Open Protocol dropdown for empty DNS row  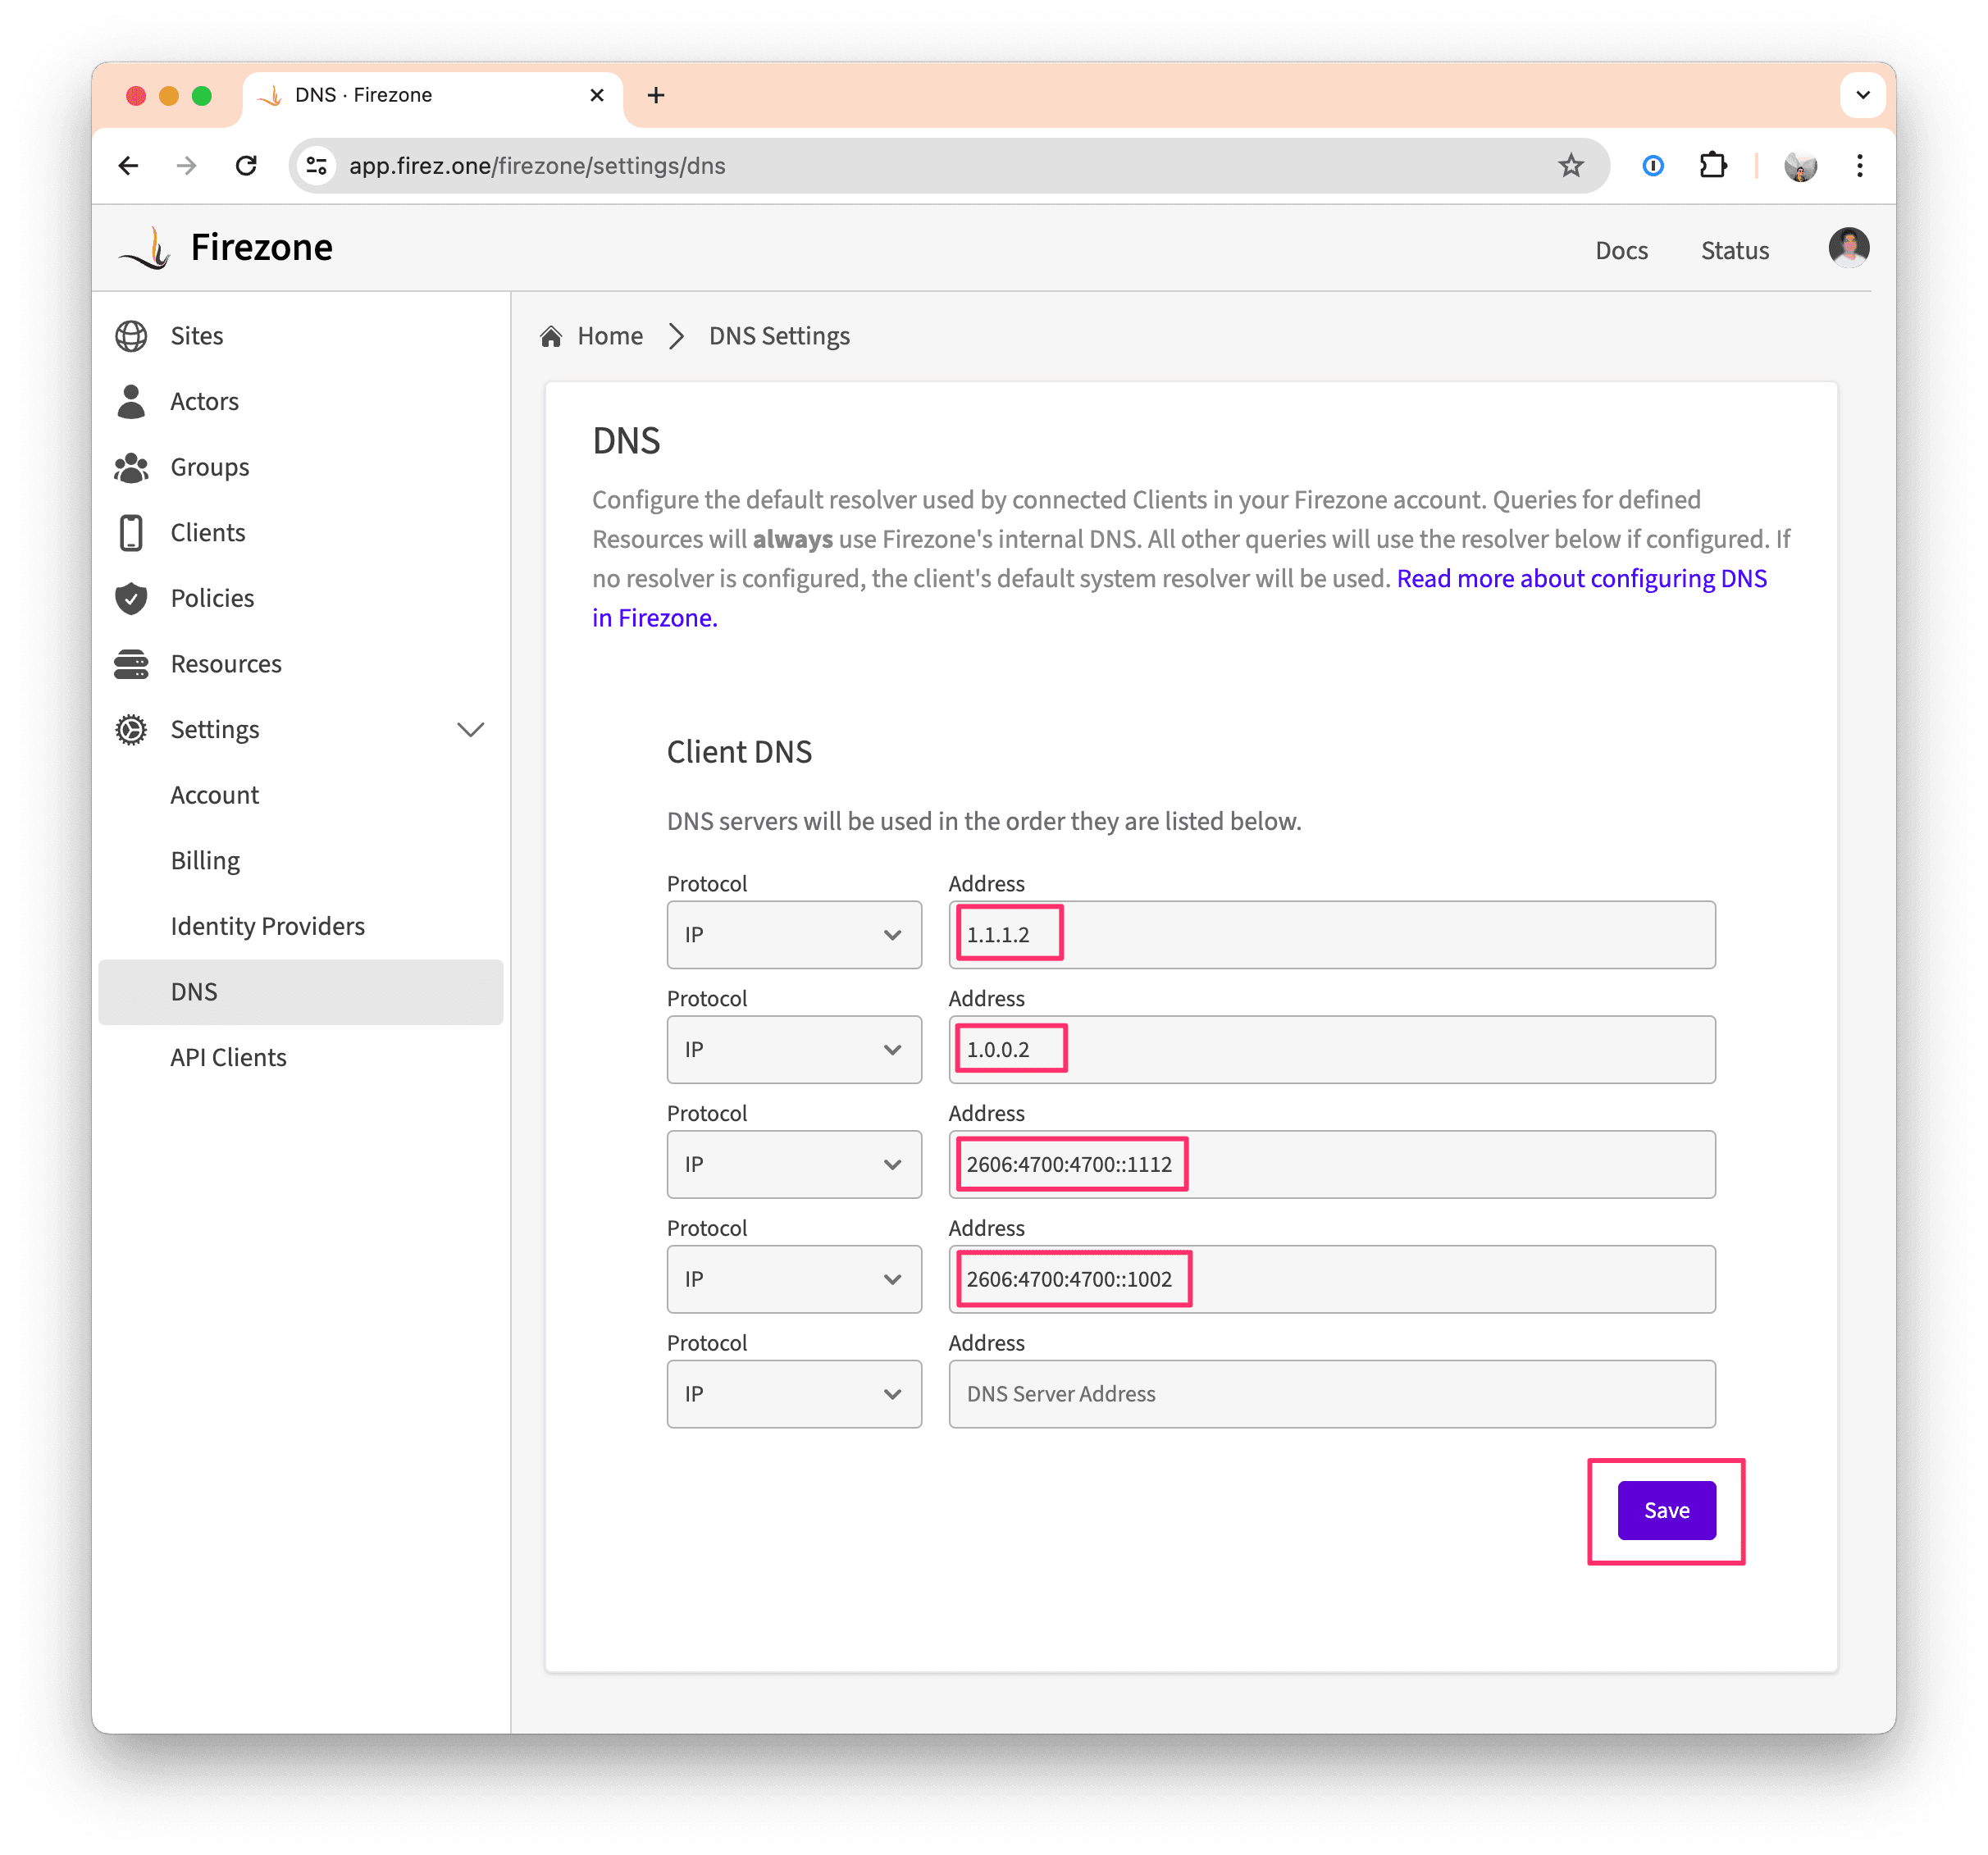(x=794, y=1394)
